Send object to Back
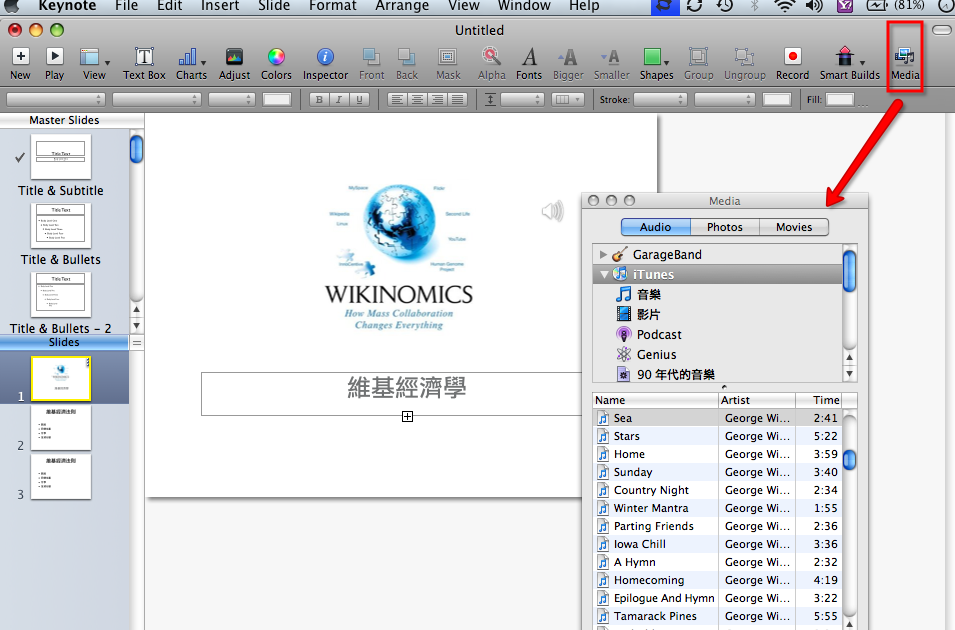 point(407,63)
